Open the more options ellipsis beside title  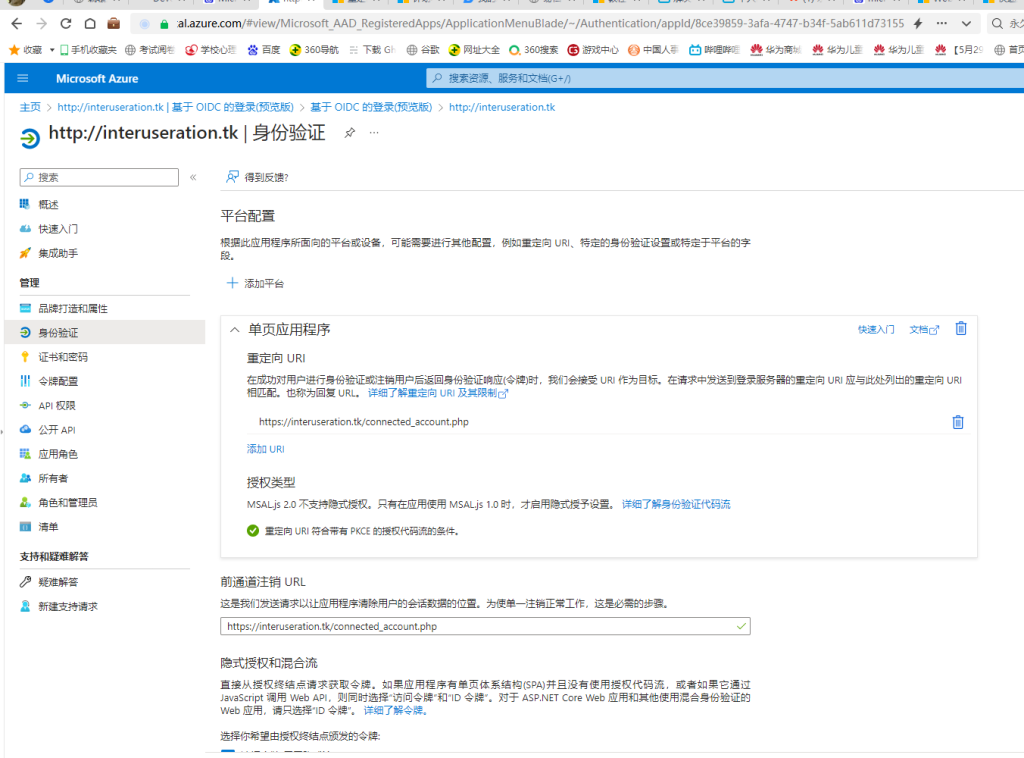point(374,133)
